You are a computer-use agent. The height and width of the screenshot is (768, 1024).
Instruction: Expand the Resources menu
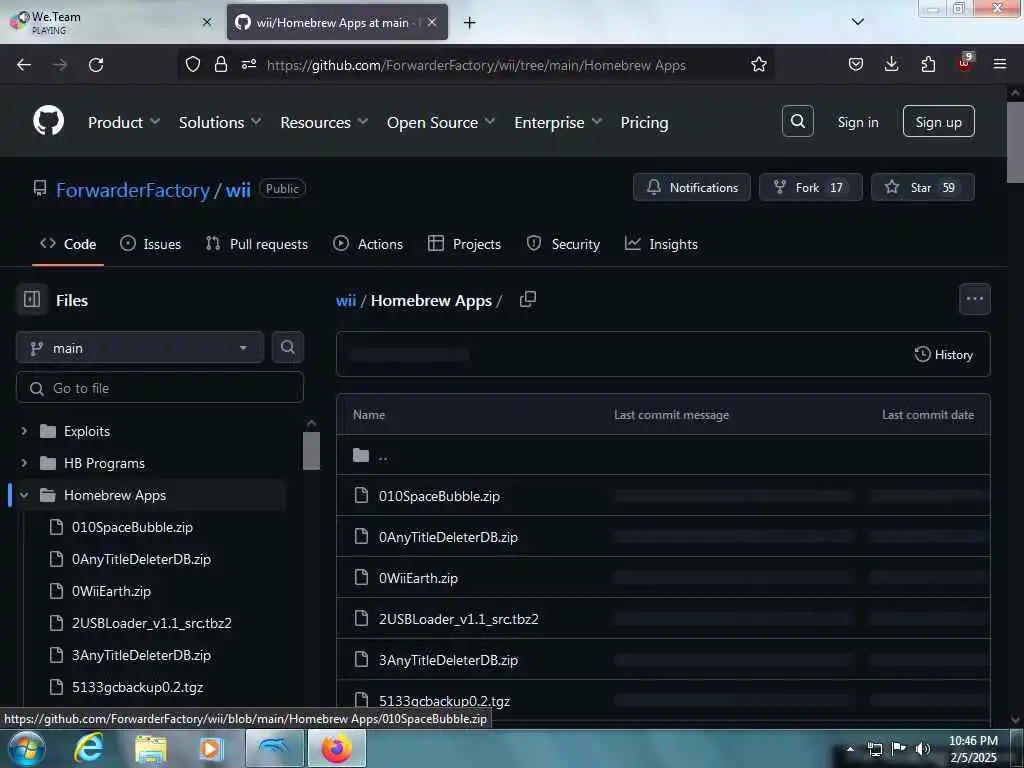point(324,122)
